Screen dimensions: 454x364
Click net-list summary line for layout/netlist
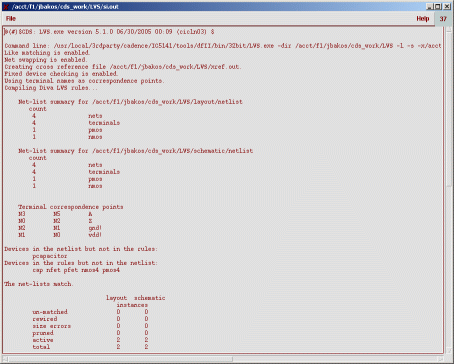click(130, 102)
